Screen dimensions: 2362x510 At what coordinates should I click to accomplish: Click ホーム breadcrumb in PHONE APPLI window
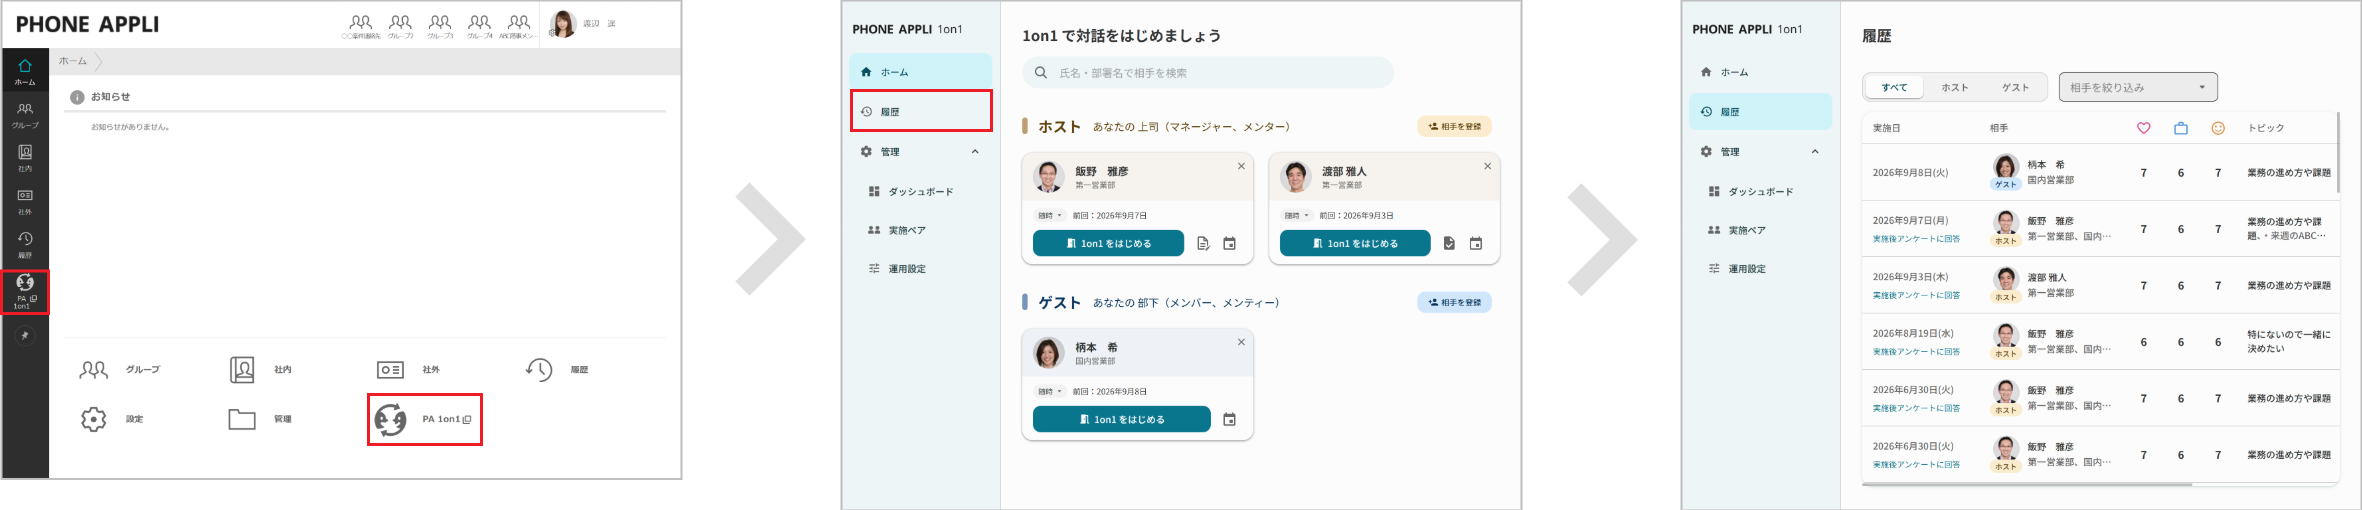coord(73,61)
